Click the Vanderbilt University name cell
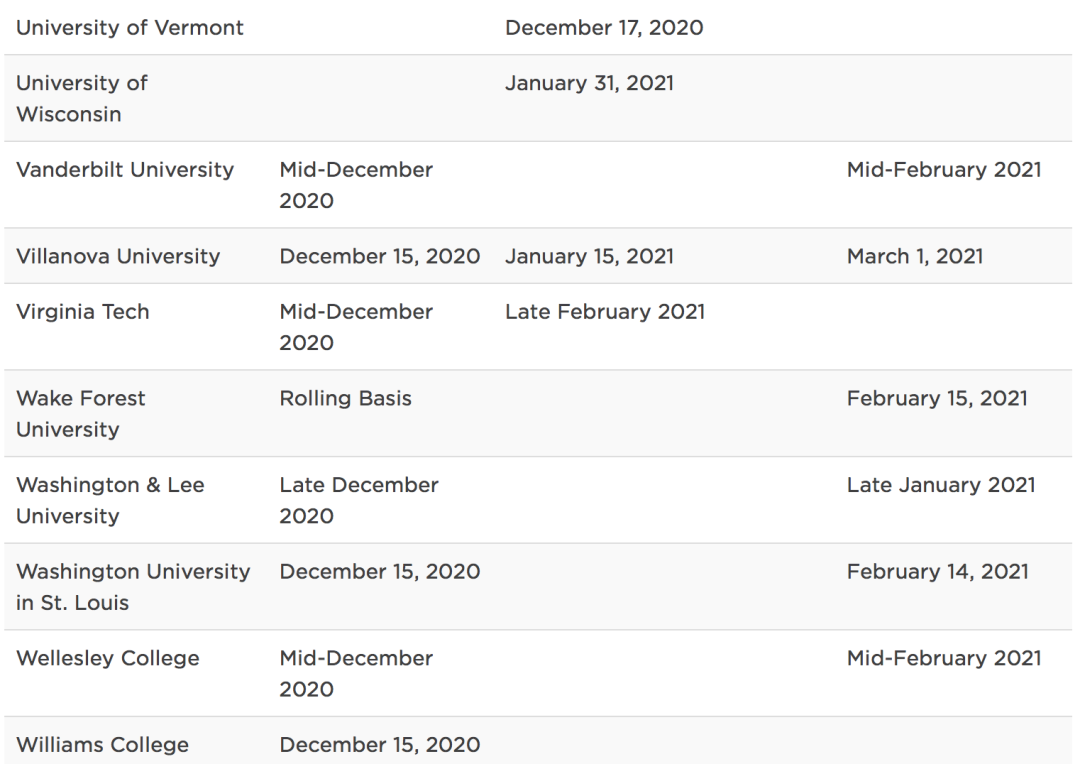Viewport: 1080px width, 764px height. point(125,170)
